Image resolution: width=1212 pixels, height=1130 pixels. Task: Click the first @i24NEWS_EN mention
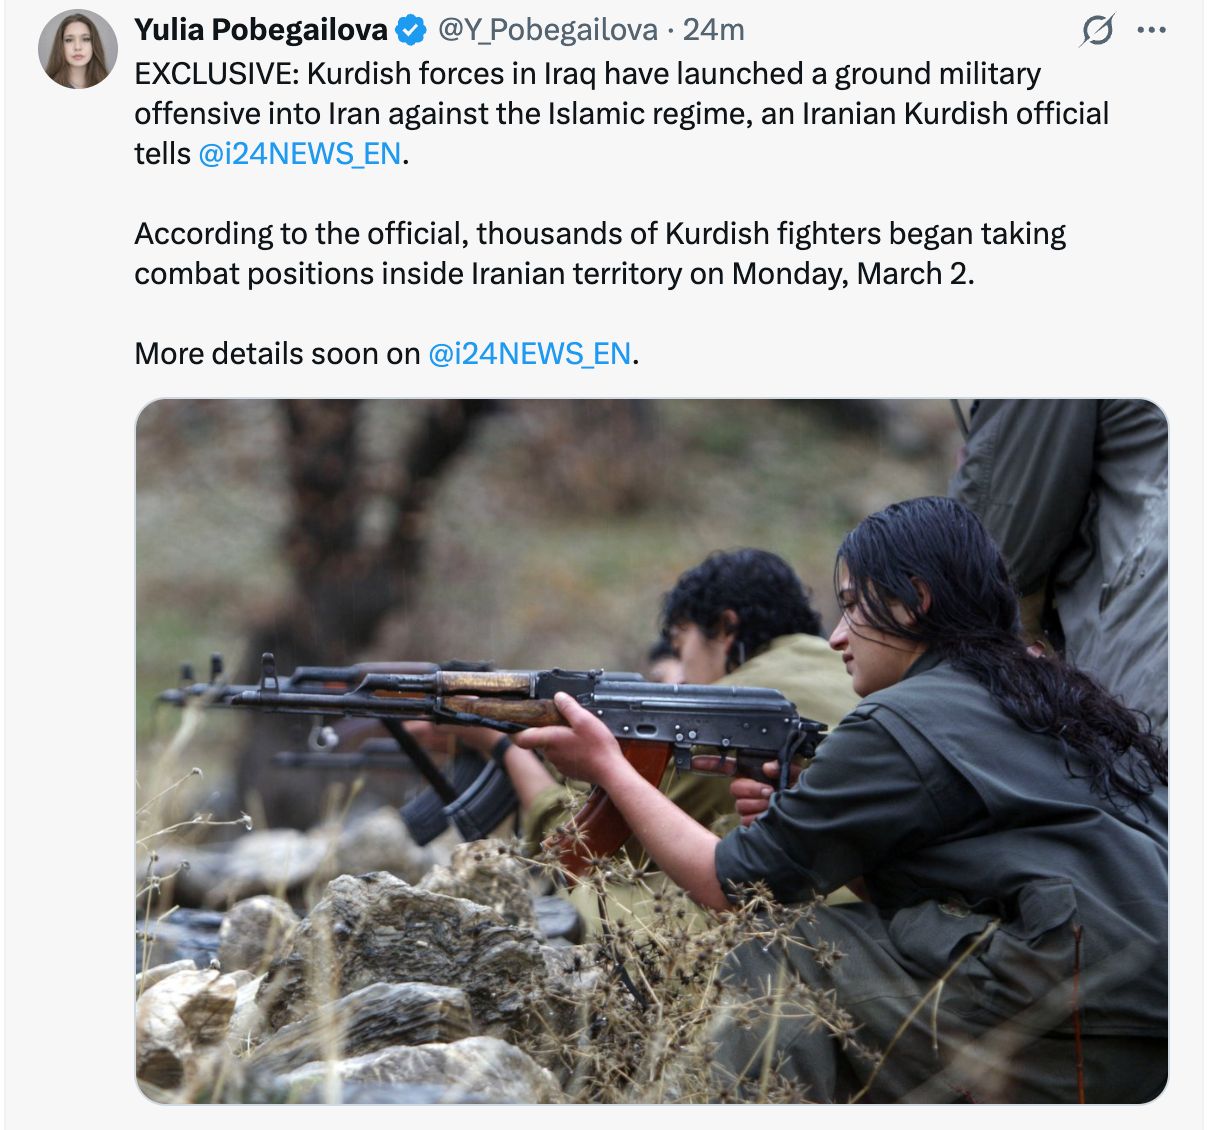[299, 154]
